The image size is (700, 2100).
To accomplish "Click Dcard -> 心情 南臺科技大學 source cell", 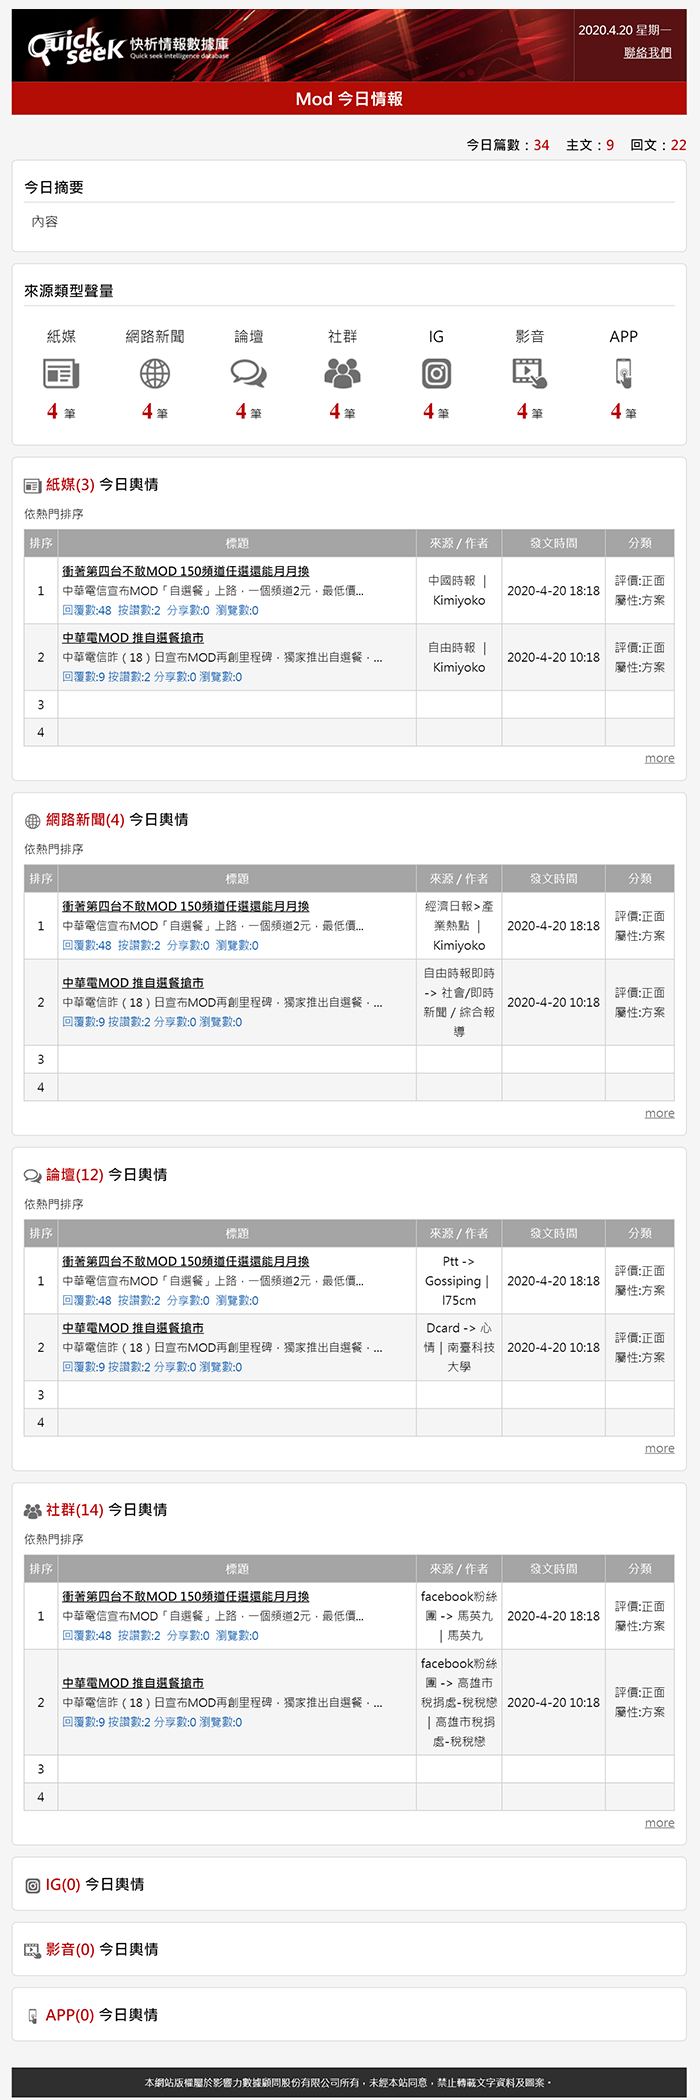I will [459, 1348].
